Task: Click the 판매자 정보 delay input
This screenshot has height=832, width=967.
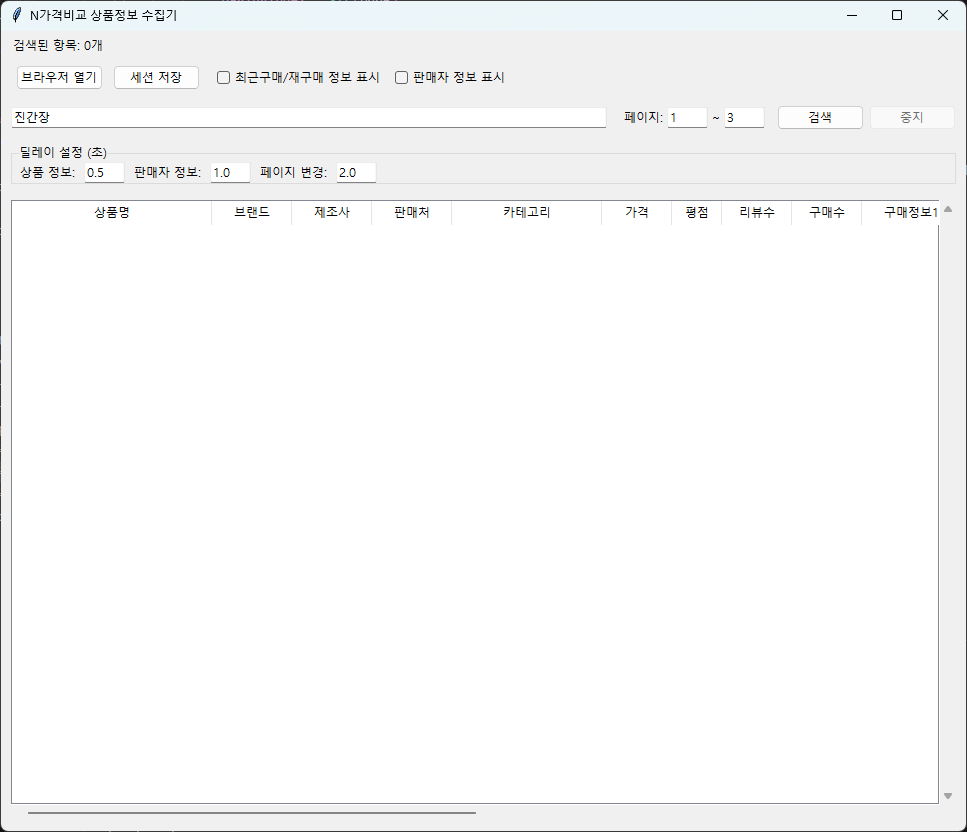Action: pos(230,173)
